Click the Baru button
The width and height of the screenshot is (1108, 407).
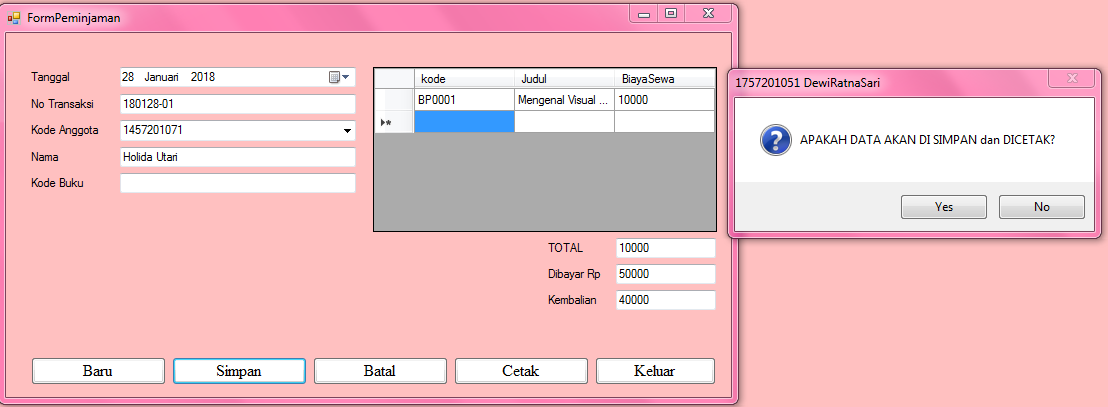(98, 371)
